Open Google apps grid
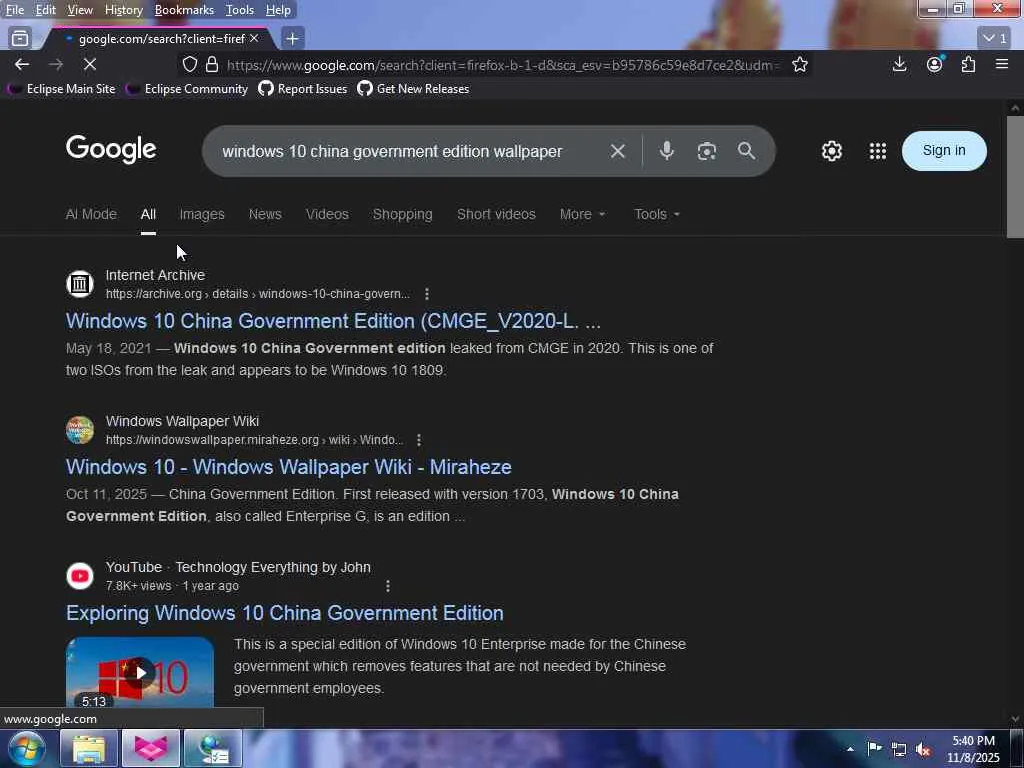The image size is (1024, 768). 878,151
